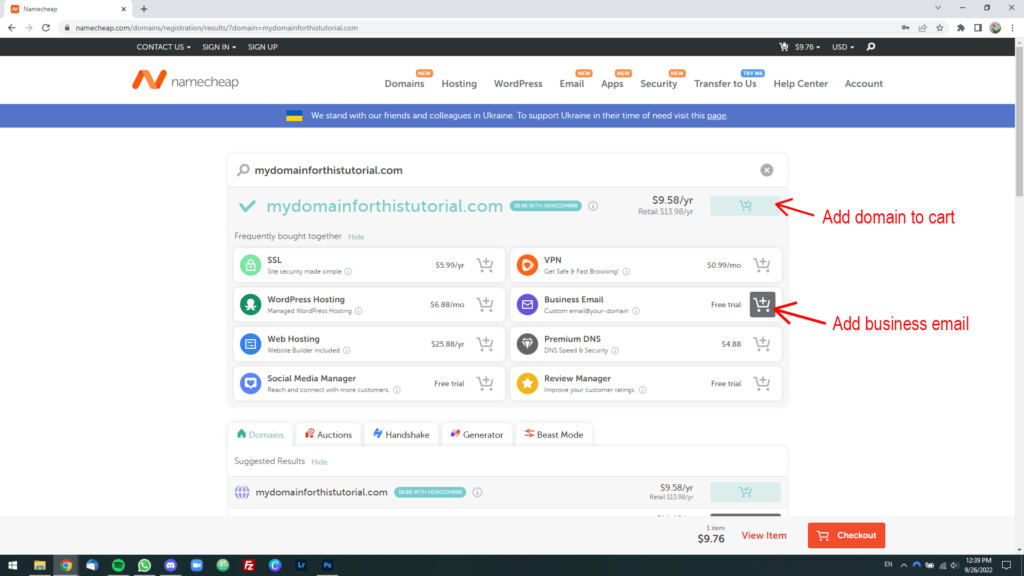Add Social Media Manager to cart
This screenshot has width=1024, height=576.
pos(485,383)
